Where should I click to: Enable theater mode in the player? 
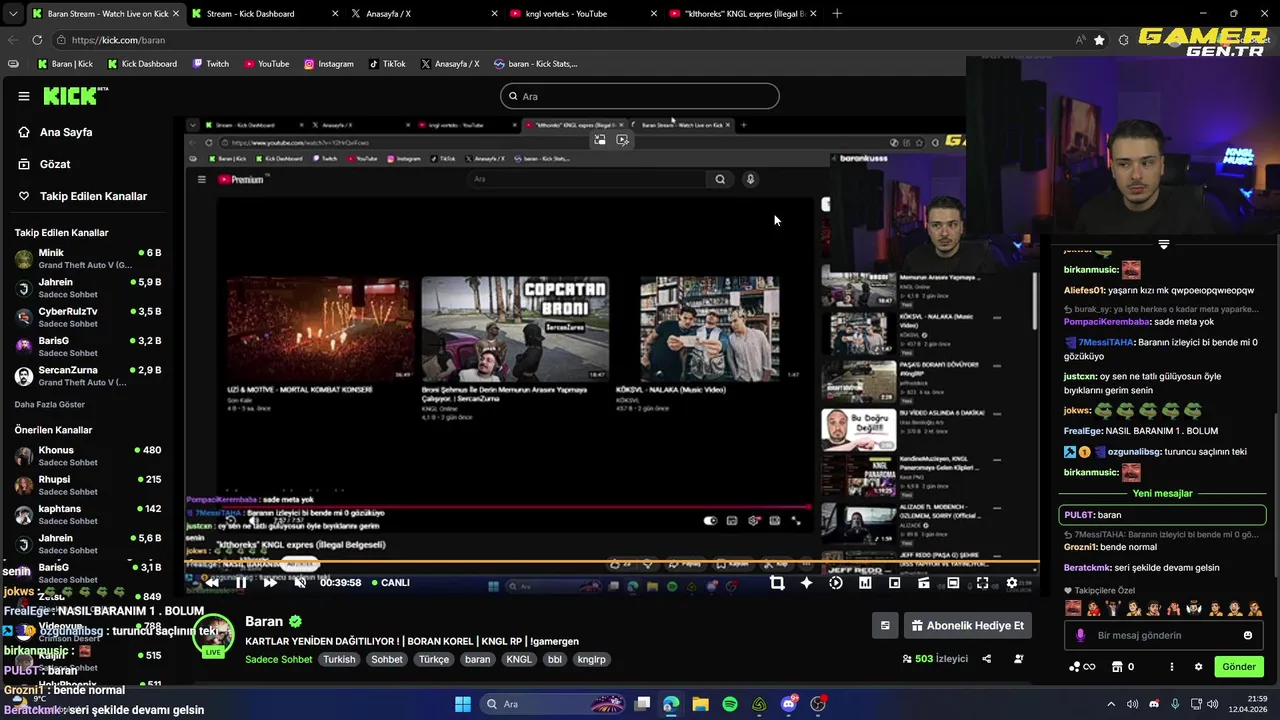pyautogui.click(x=953, y=583)
